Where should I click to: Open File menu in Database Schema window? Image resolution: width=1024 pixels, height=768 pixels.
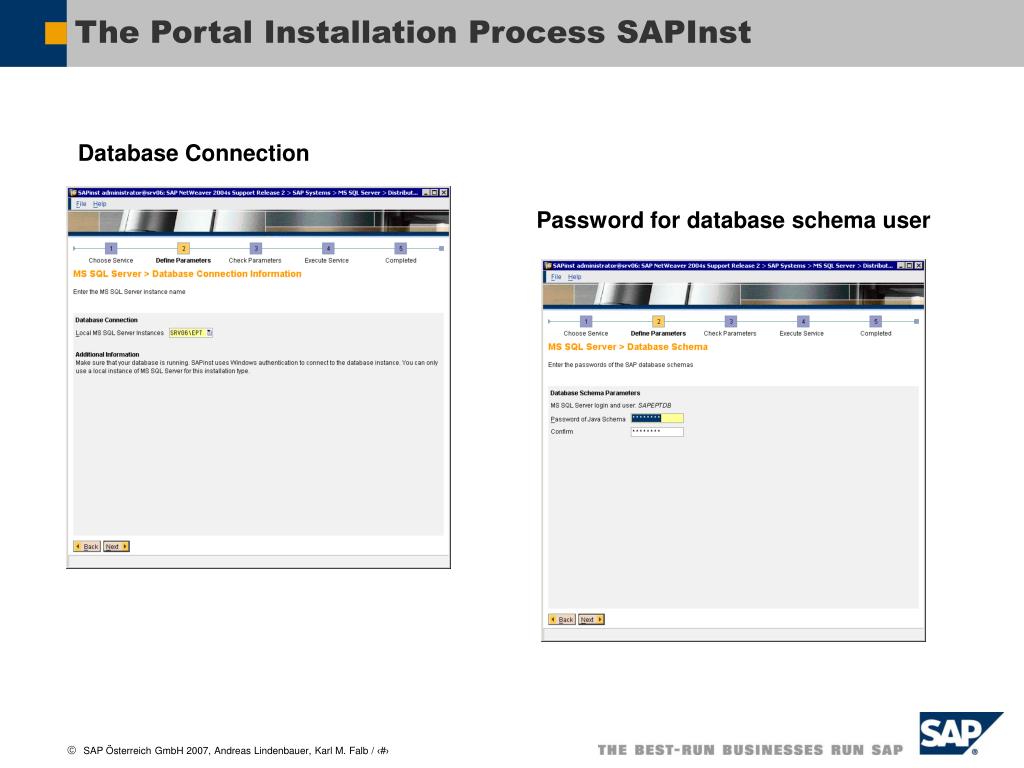pos(556,277)
